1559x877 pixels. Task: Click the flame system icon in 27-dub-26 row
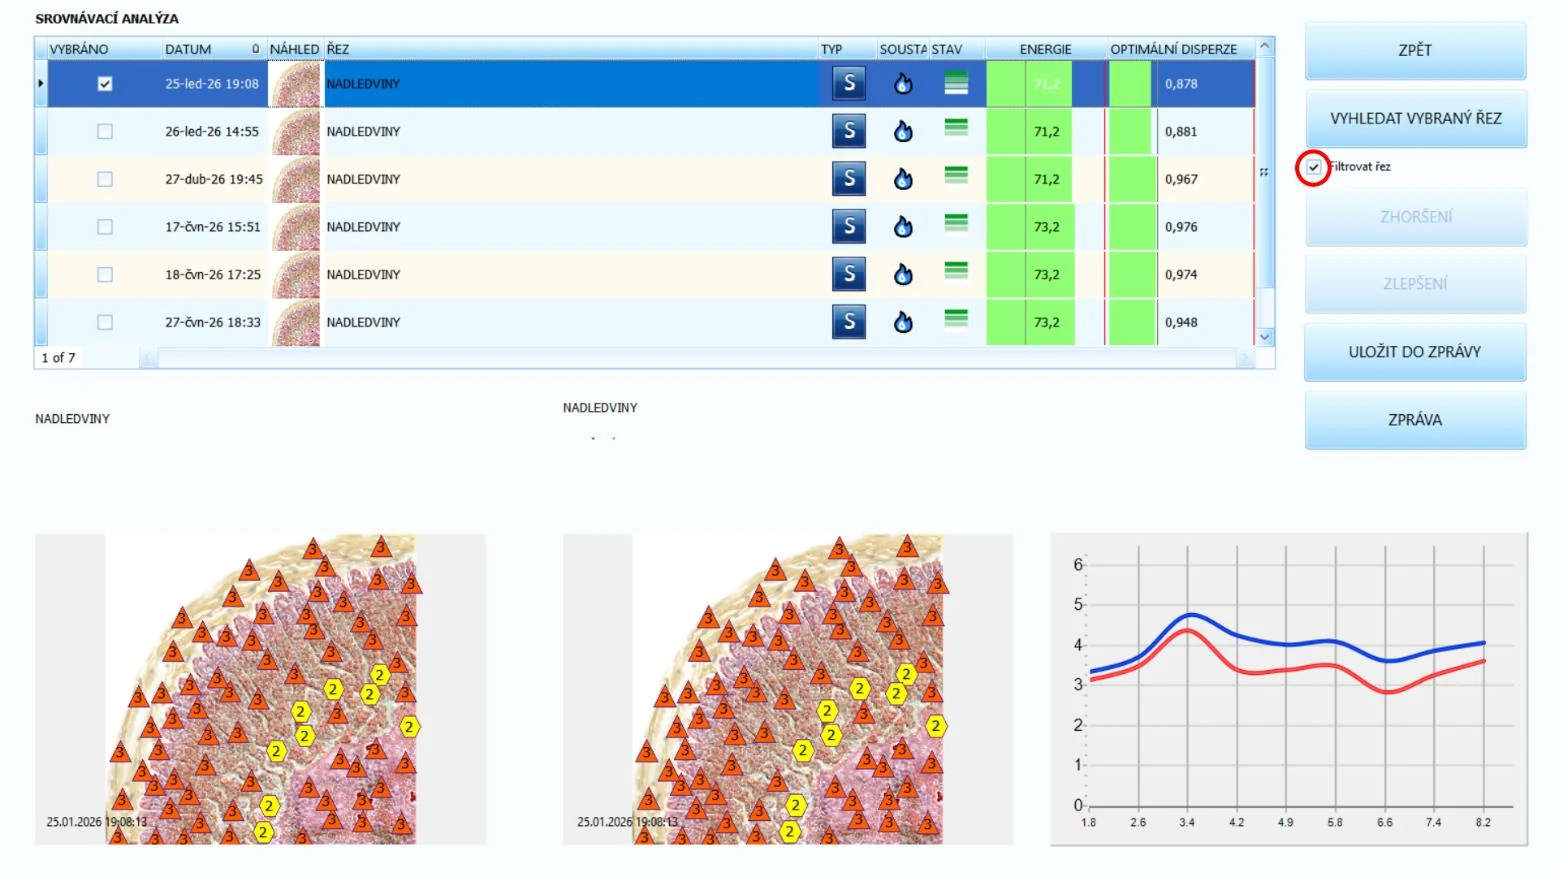(x=903, y=179)
